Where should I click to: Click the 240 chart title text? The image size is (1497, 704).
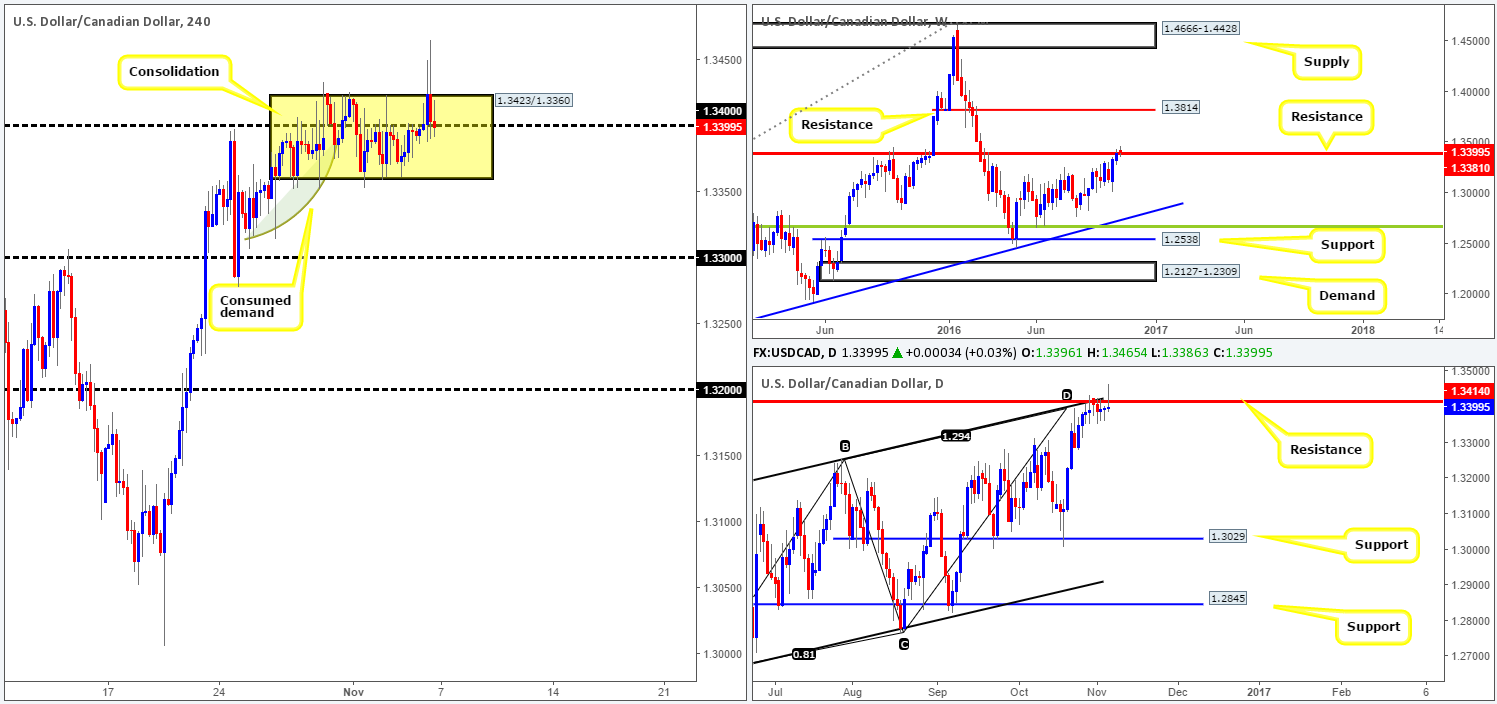[112, 20]
